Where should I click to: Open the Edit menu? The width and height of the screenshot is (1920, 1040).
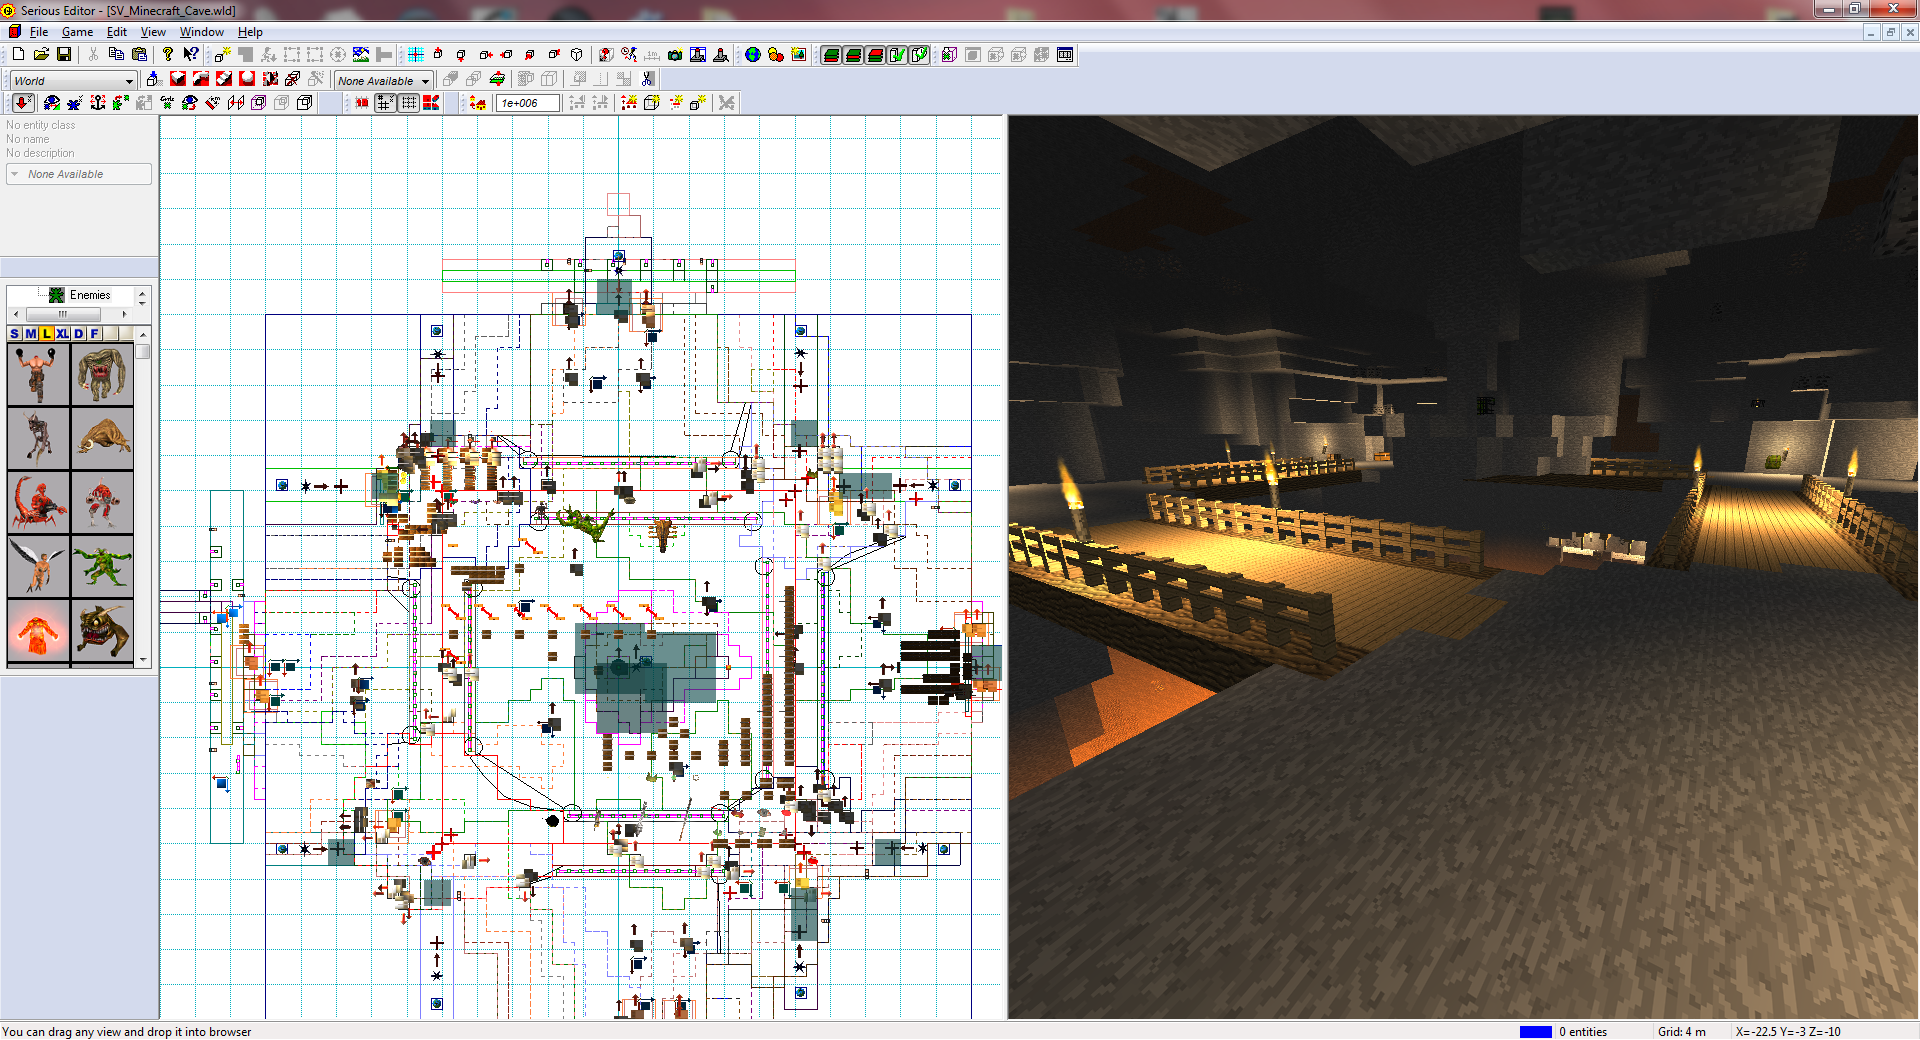pos(117,32)
